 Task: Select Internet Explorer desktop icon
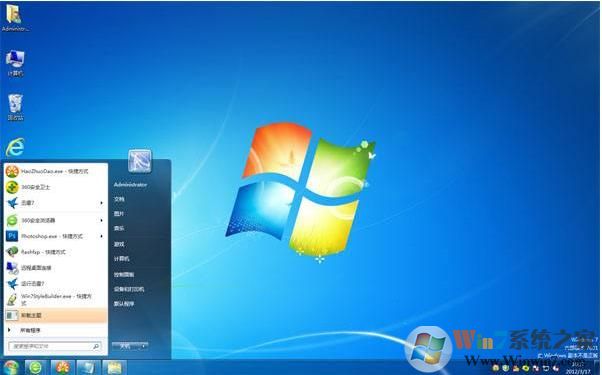point(15,147)
